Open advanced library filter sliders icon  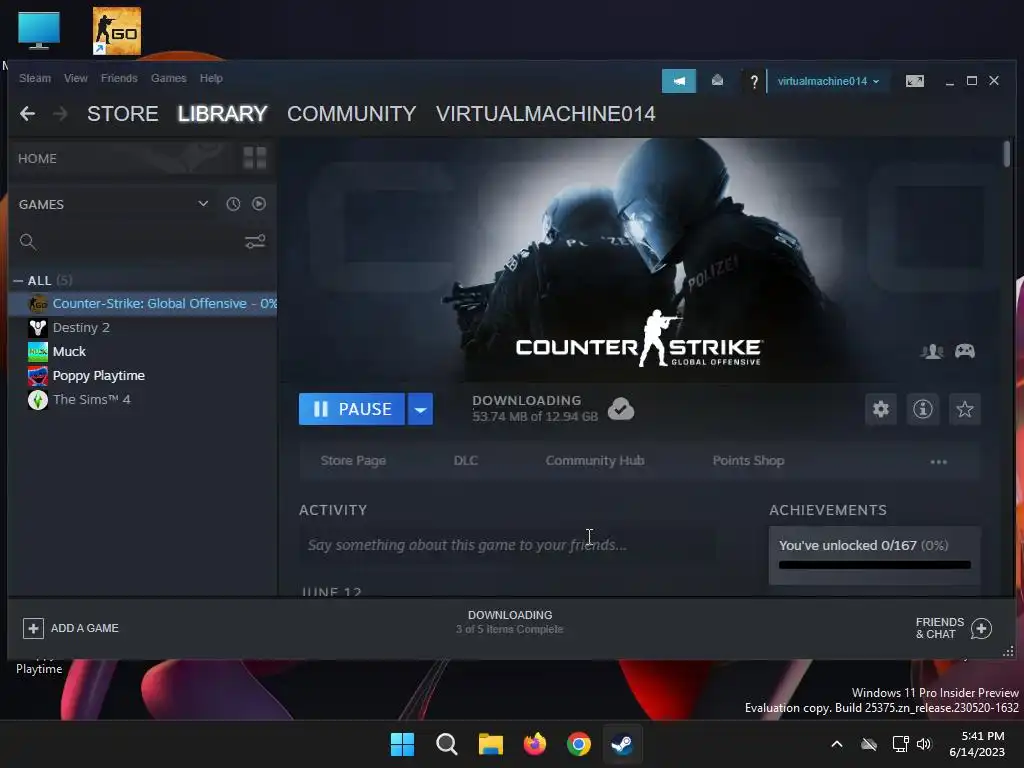pos(255,242)
